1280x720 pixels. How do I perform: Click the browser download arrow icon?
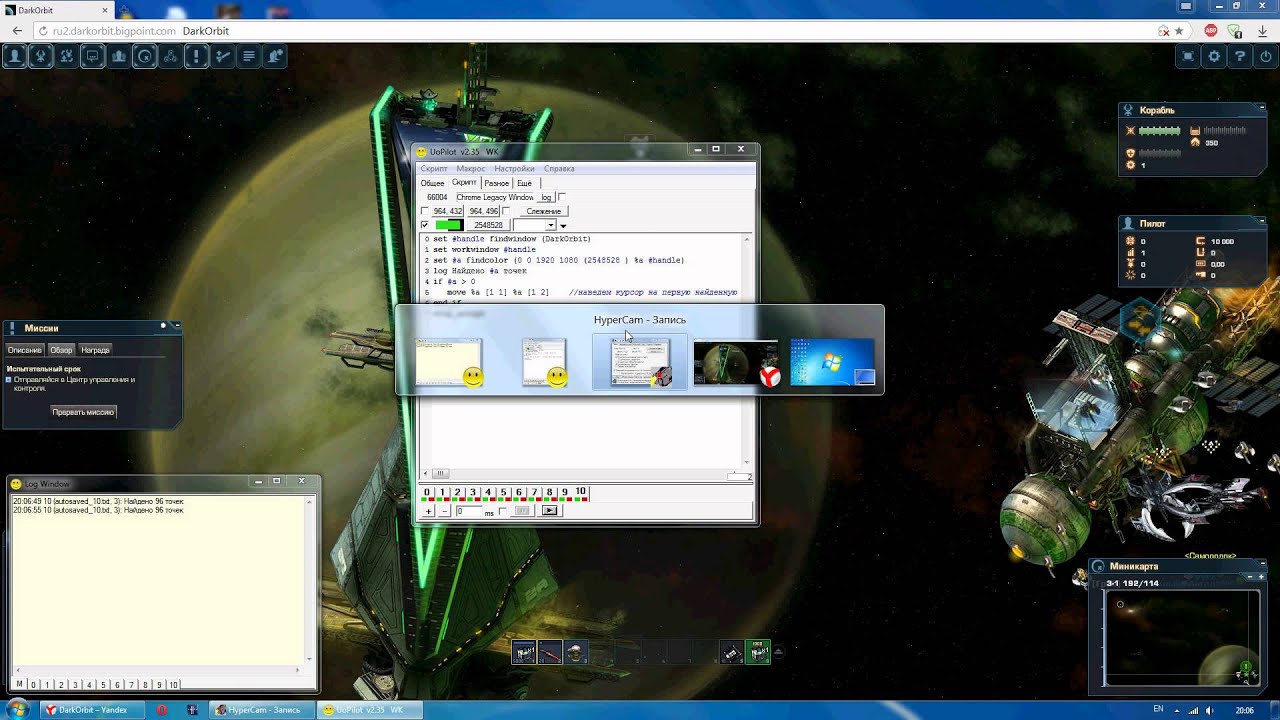coord(1261,31)
